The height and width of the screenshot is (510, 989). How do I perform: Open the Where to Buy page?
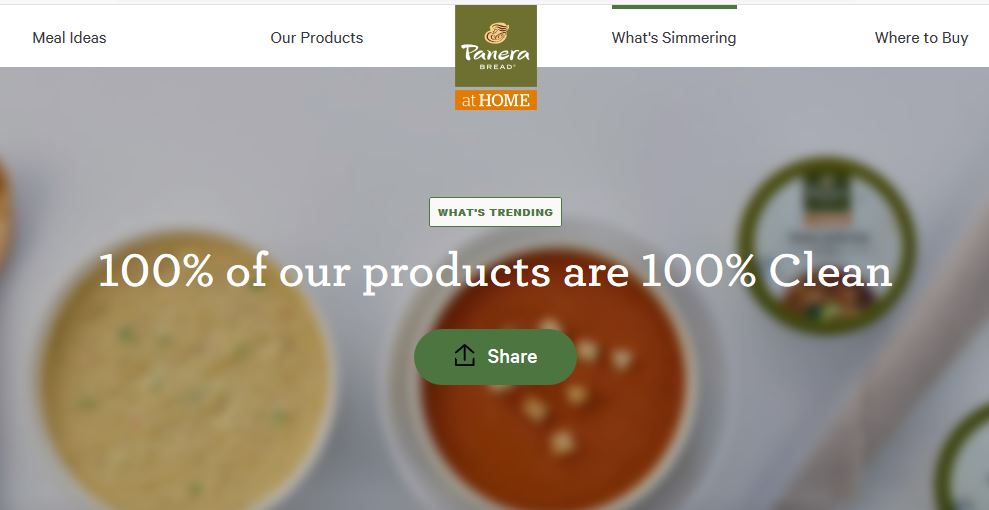pyautogui.click(x=921, y=38)
